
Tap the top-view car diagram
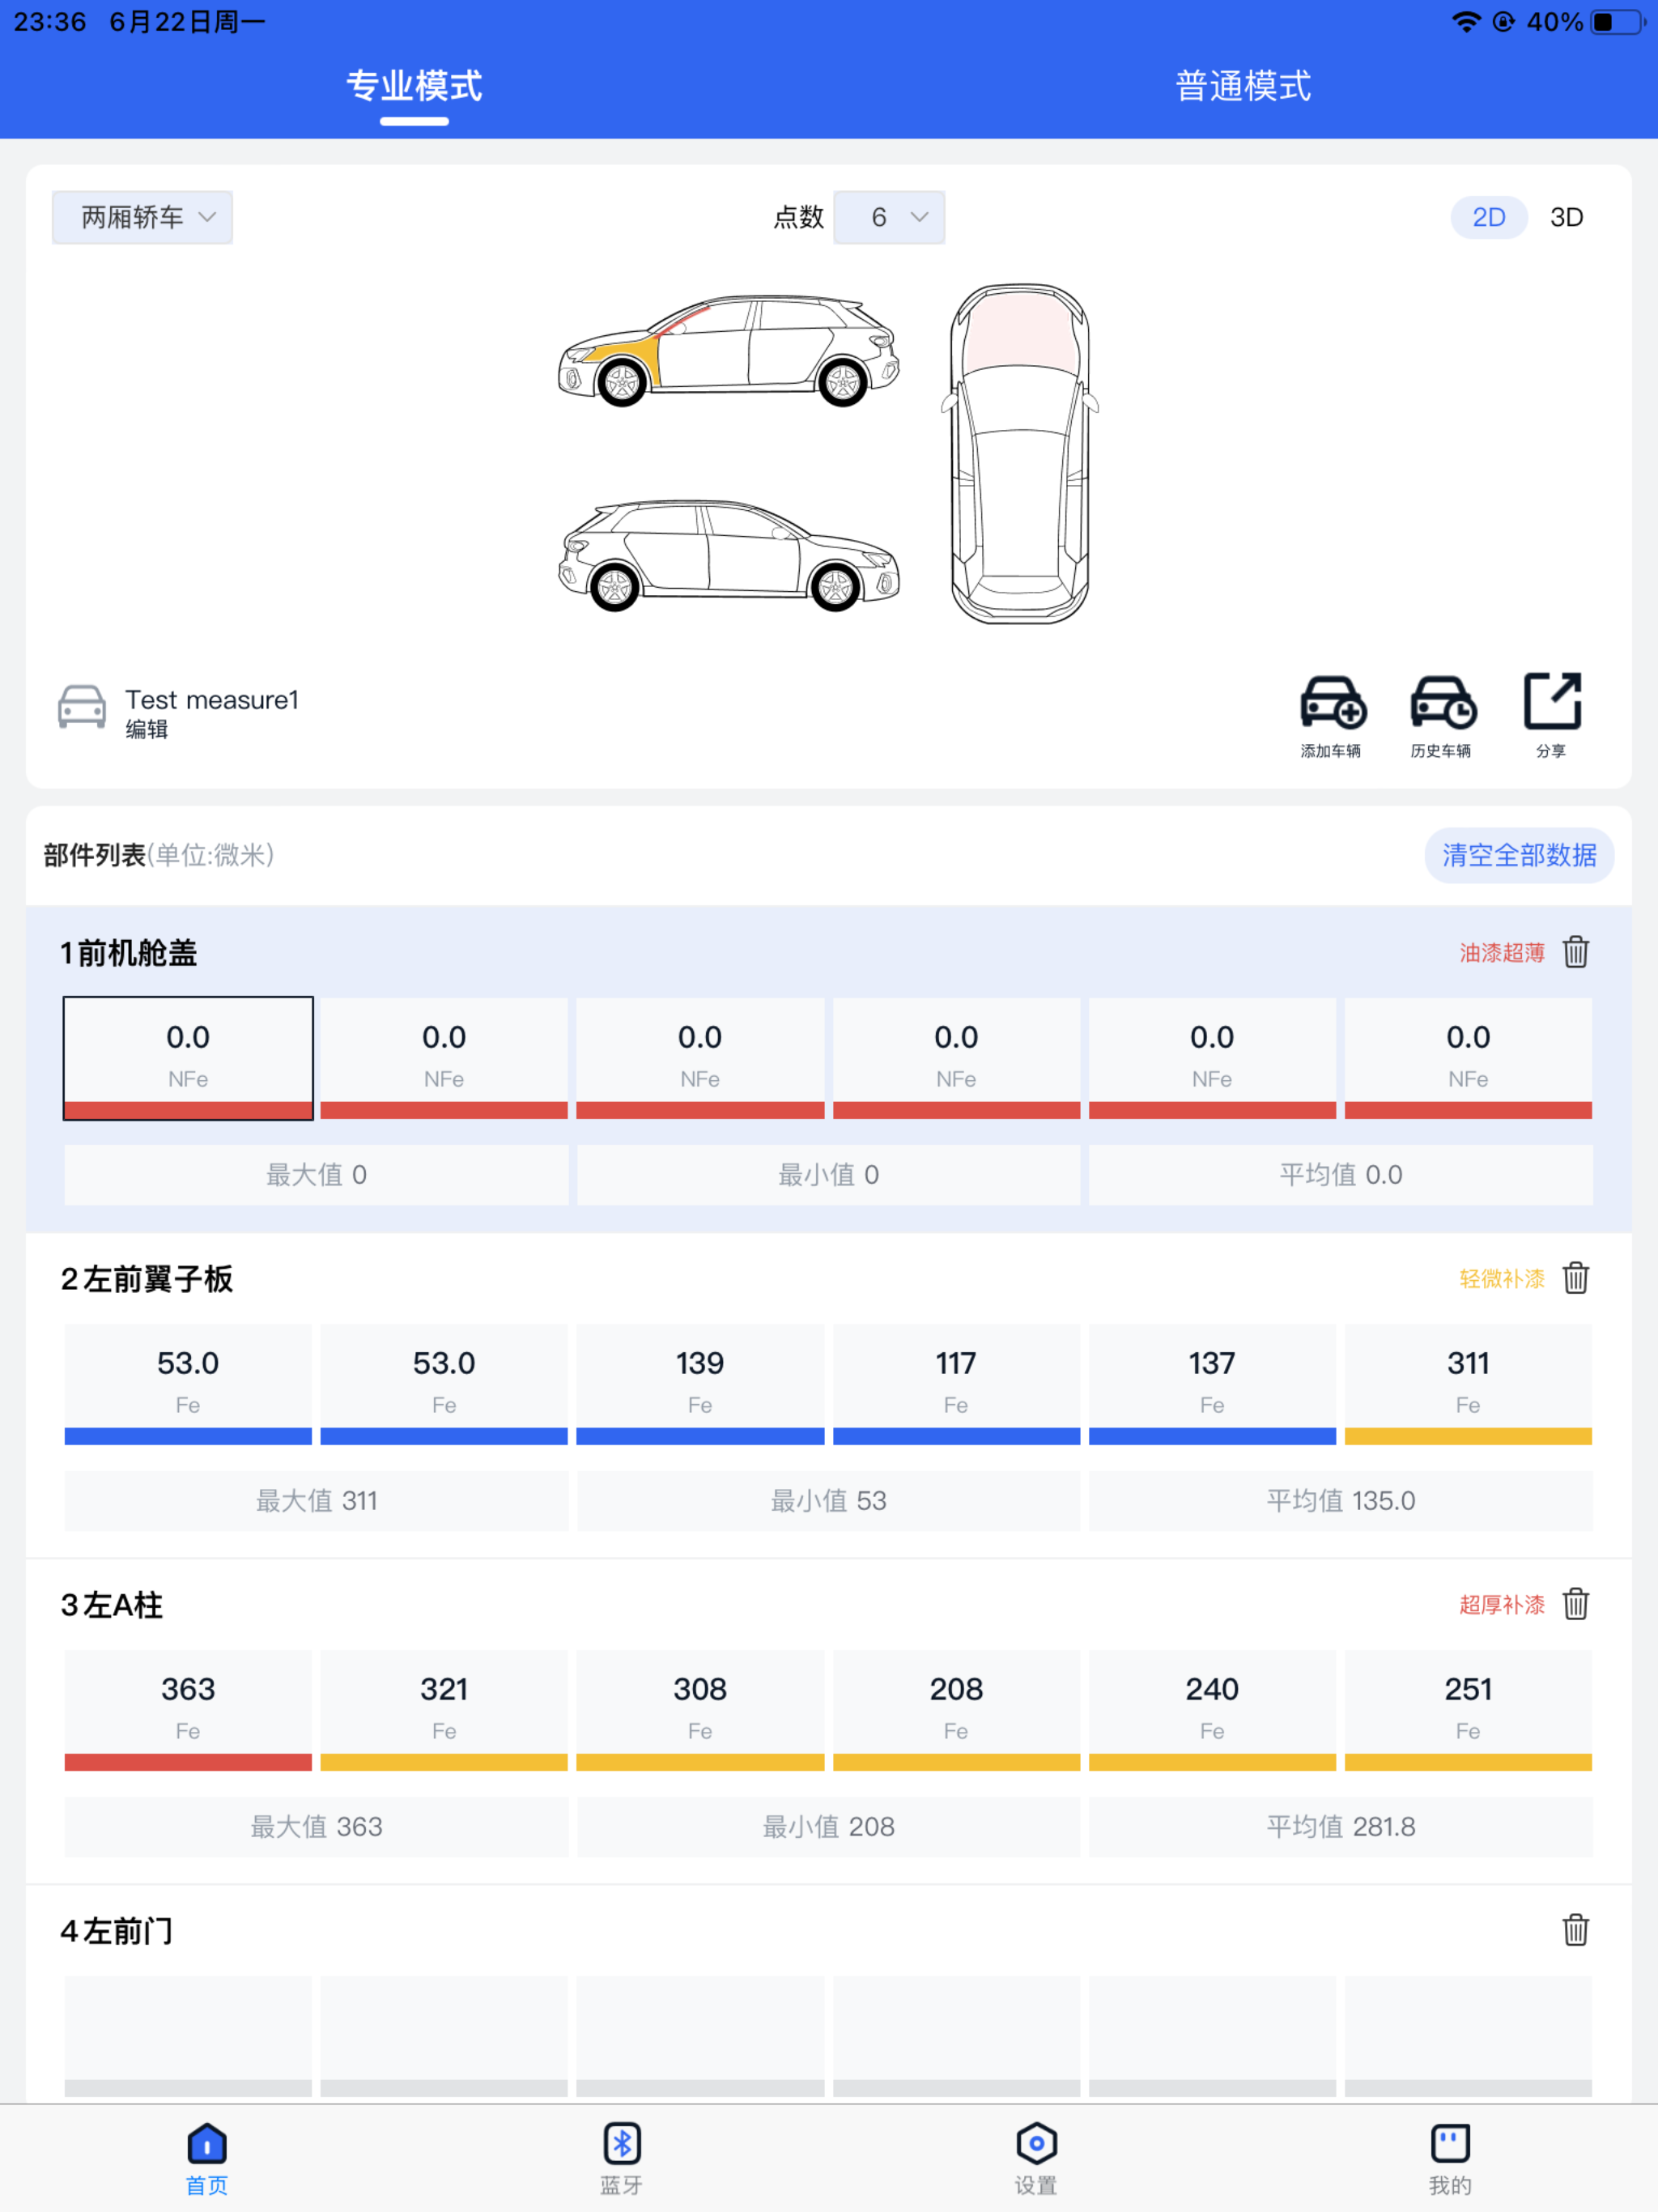1019,453
